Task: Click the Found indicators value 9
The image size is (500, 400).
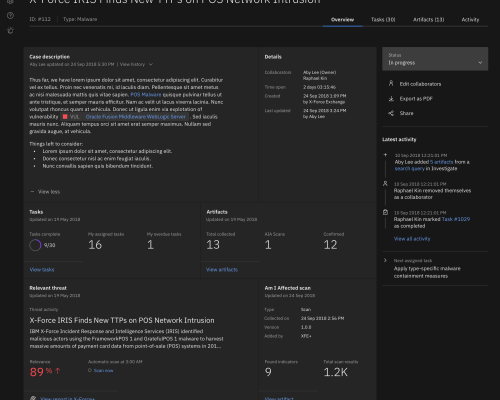Action: (268, 372)
